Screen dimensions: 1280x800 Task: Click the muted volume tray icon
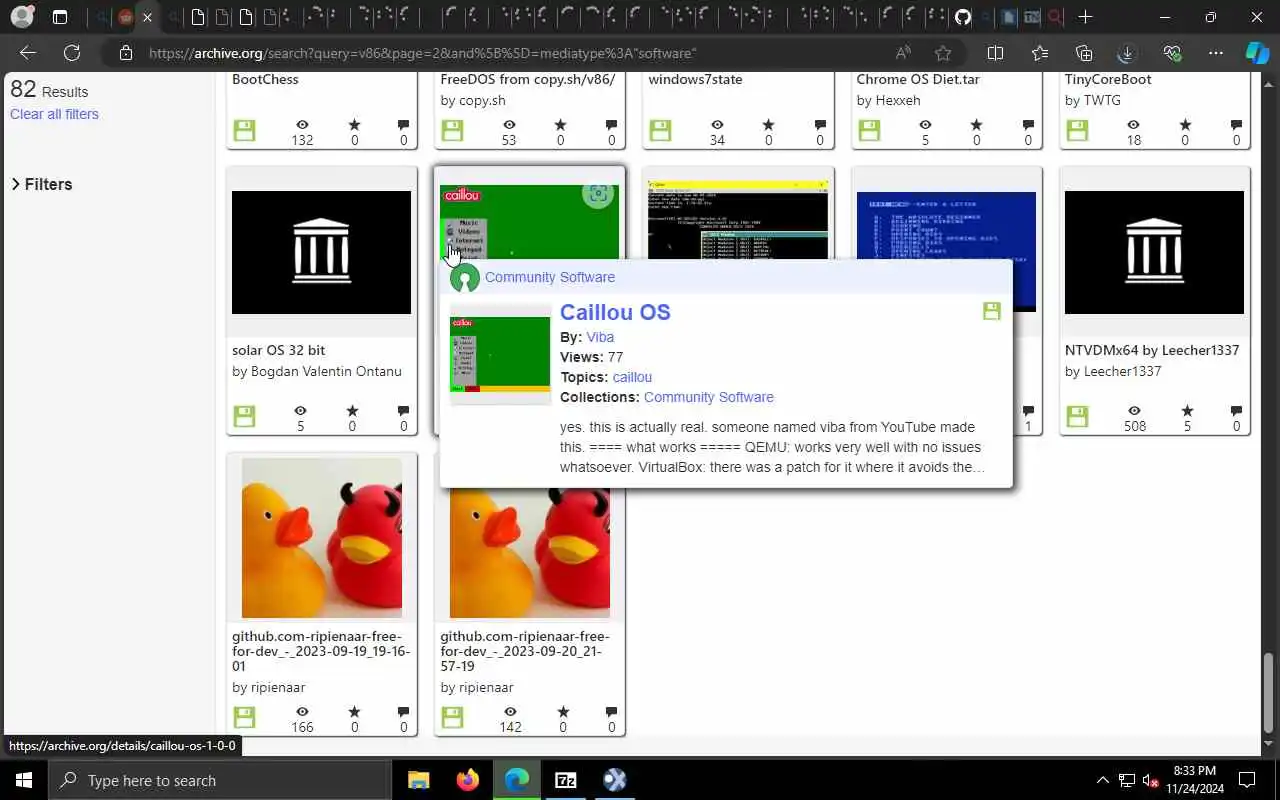point(1151,780)
